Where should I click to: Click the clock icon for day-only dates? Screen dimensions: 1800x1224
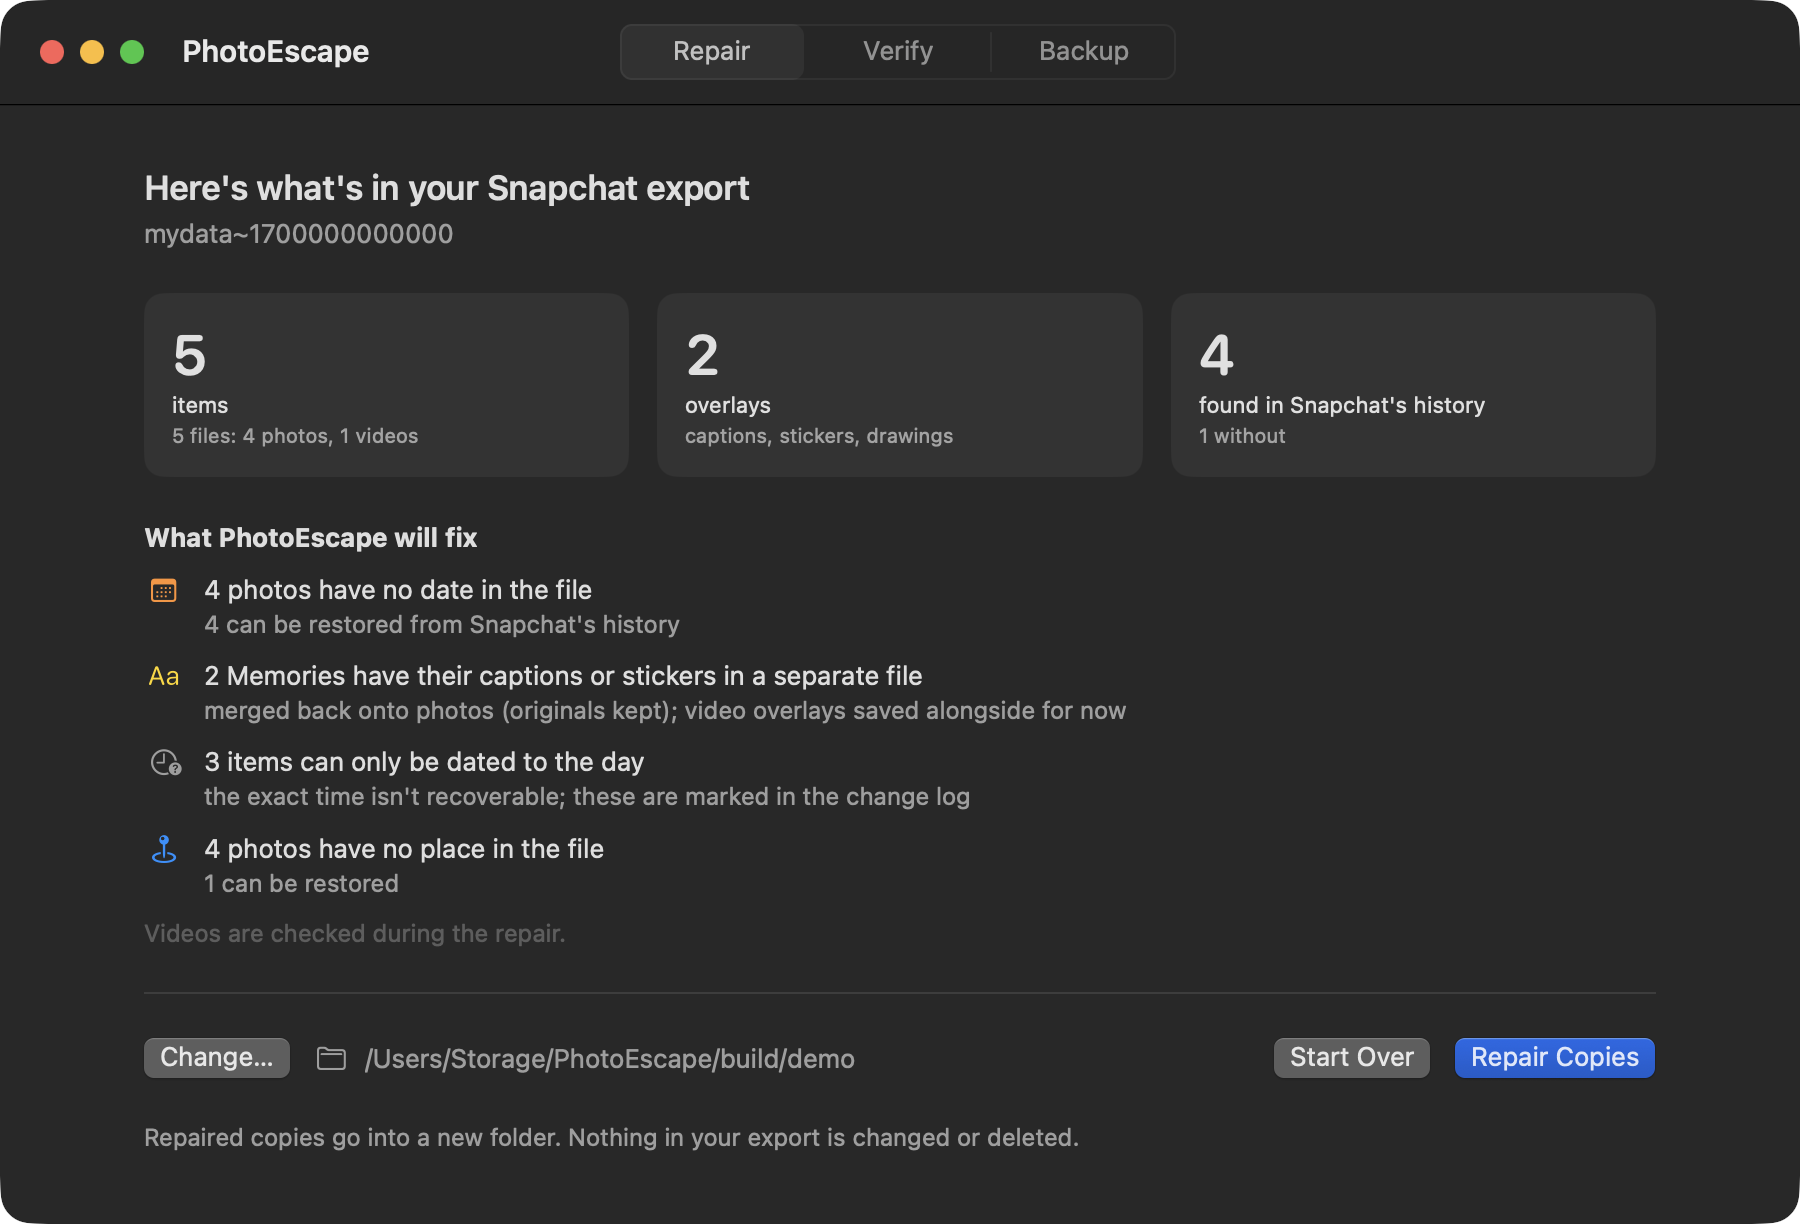(x=165, y=763)
